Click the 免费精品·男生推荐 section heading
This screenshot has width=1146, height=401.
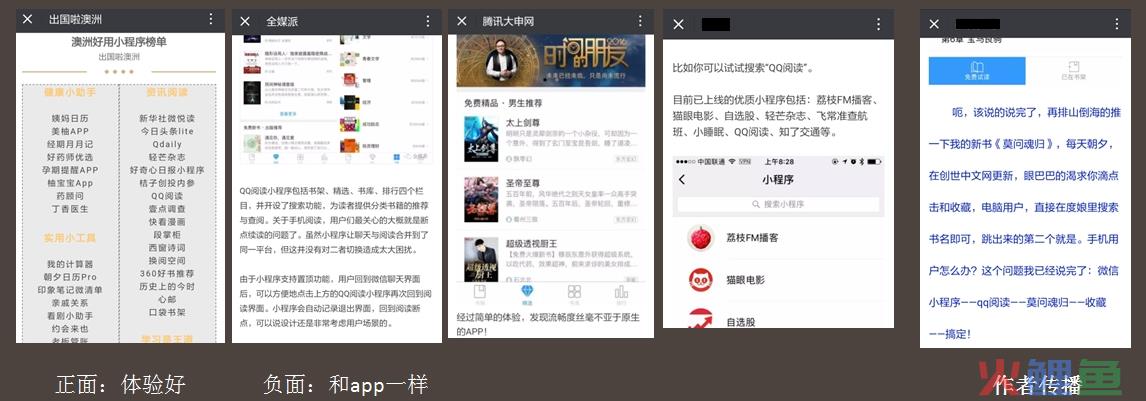[504, 103]
